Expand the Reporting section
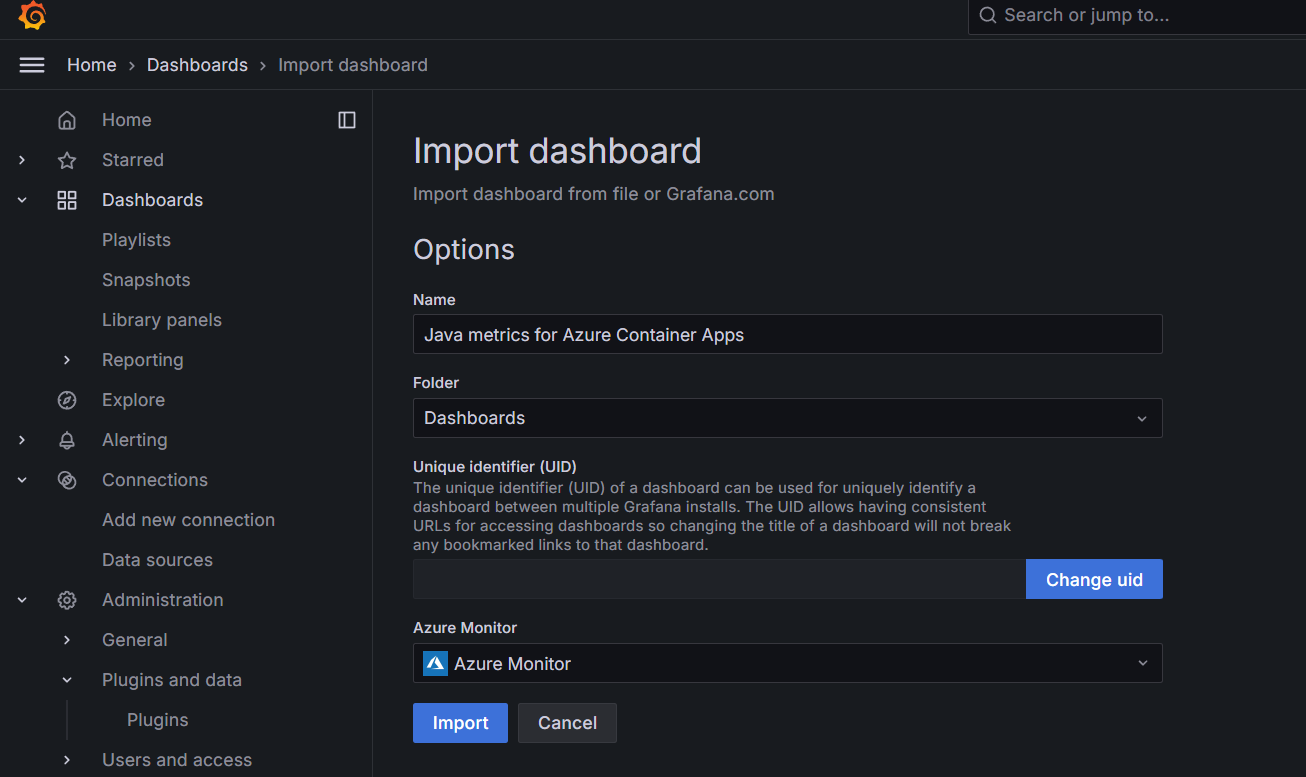Screen dimensions: 1306x777 point(67,359)
